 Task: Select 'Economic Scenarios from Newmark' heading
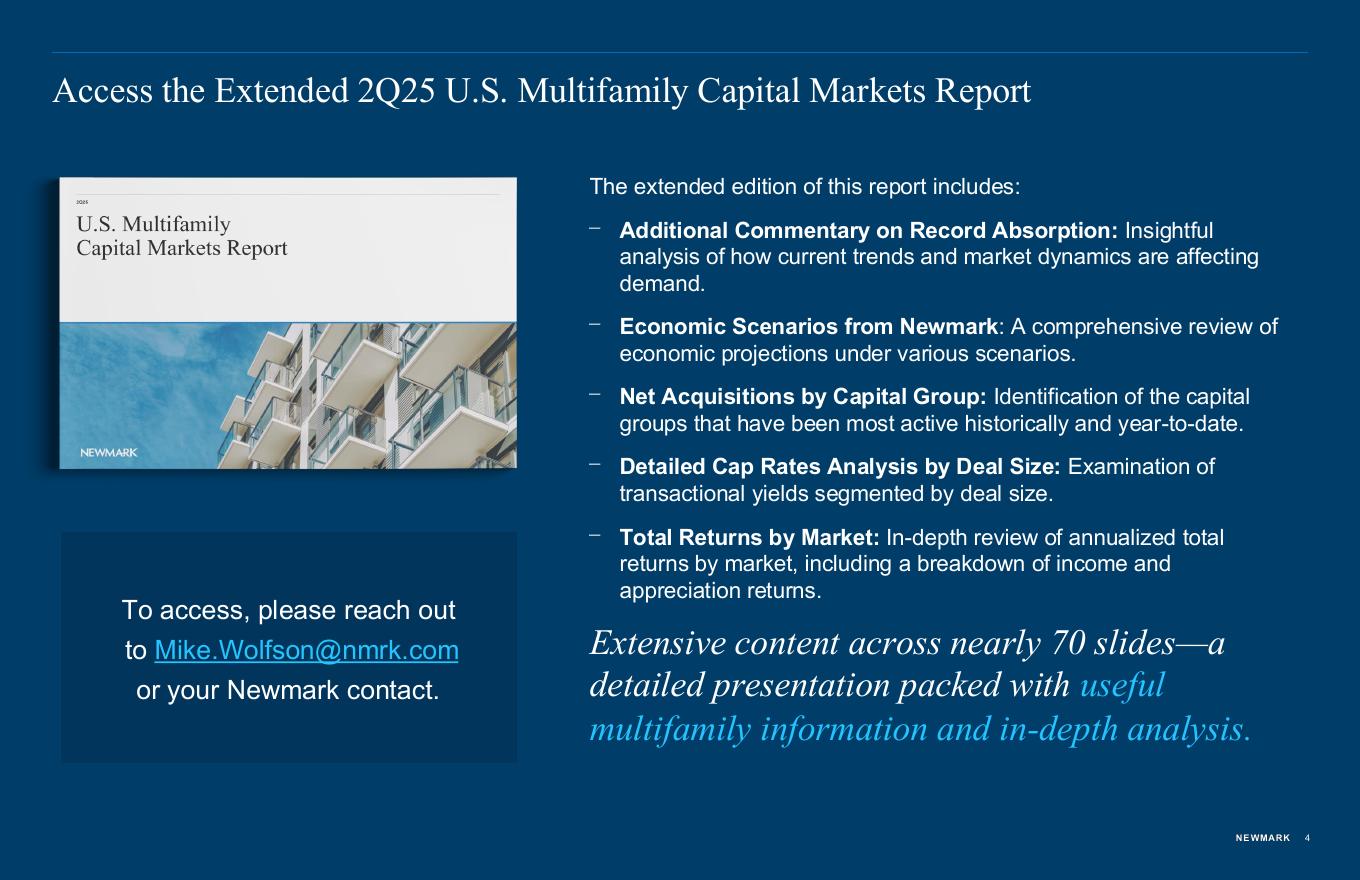809,327
